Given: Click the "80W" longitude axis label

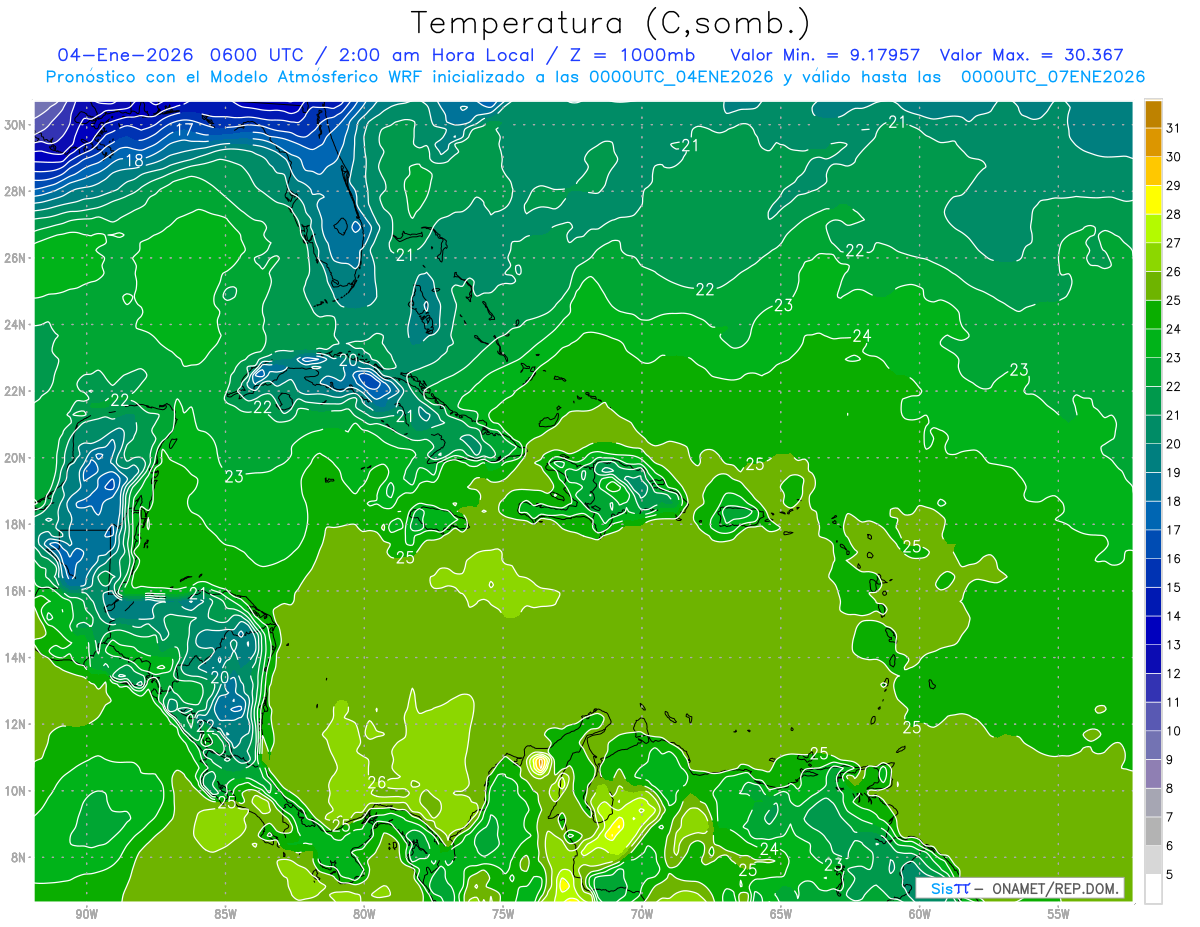Looking at the screenshot, I should coord(364,914).
